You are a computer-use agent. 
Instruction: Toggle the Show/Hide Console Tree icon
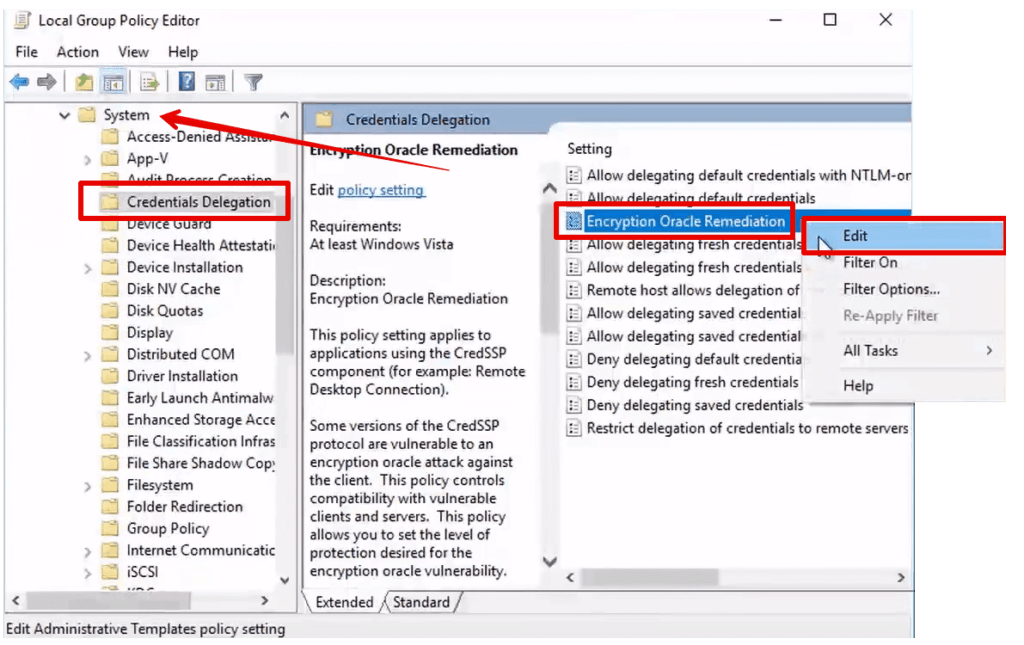pyautogui.click(x=111, y=81)
